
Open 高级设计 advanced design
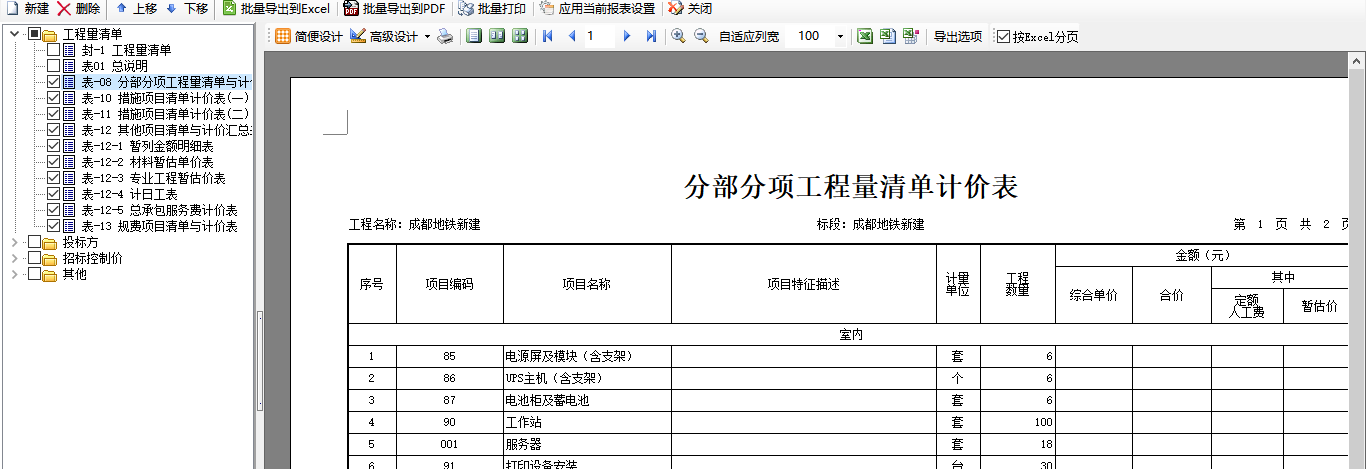click(x=385, y=36)
